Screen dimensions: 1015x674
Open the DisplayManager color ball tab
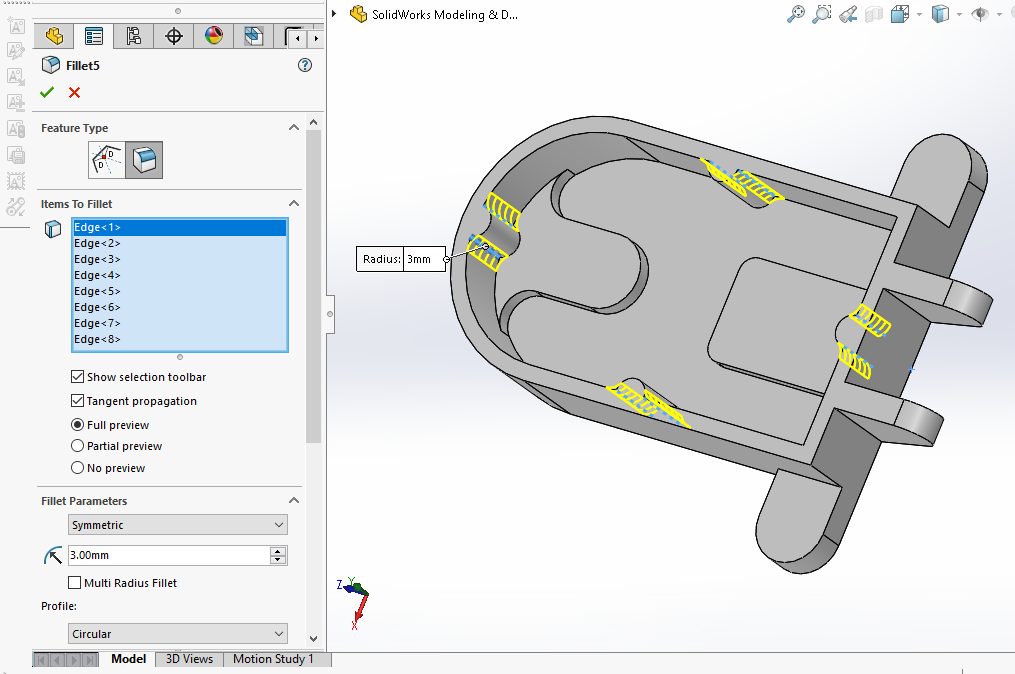tap(213, 37)
